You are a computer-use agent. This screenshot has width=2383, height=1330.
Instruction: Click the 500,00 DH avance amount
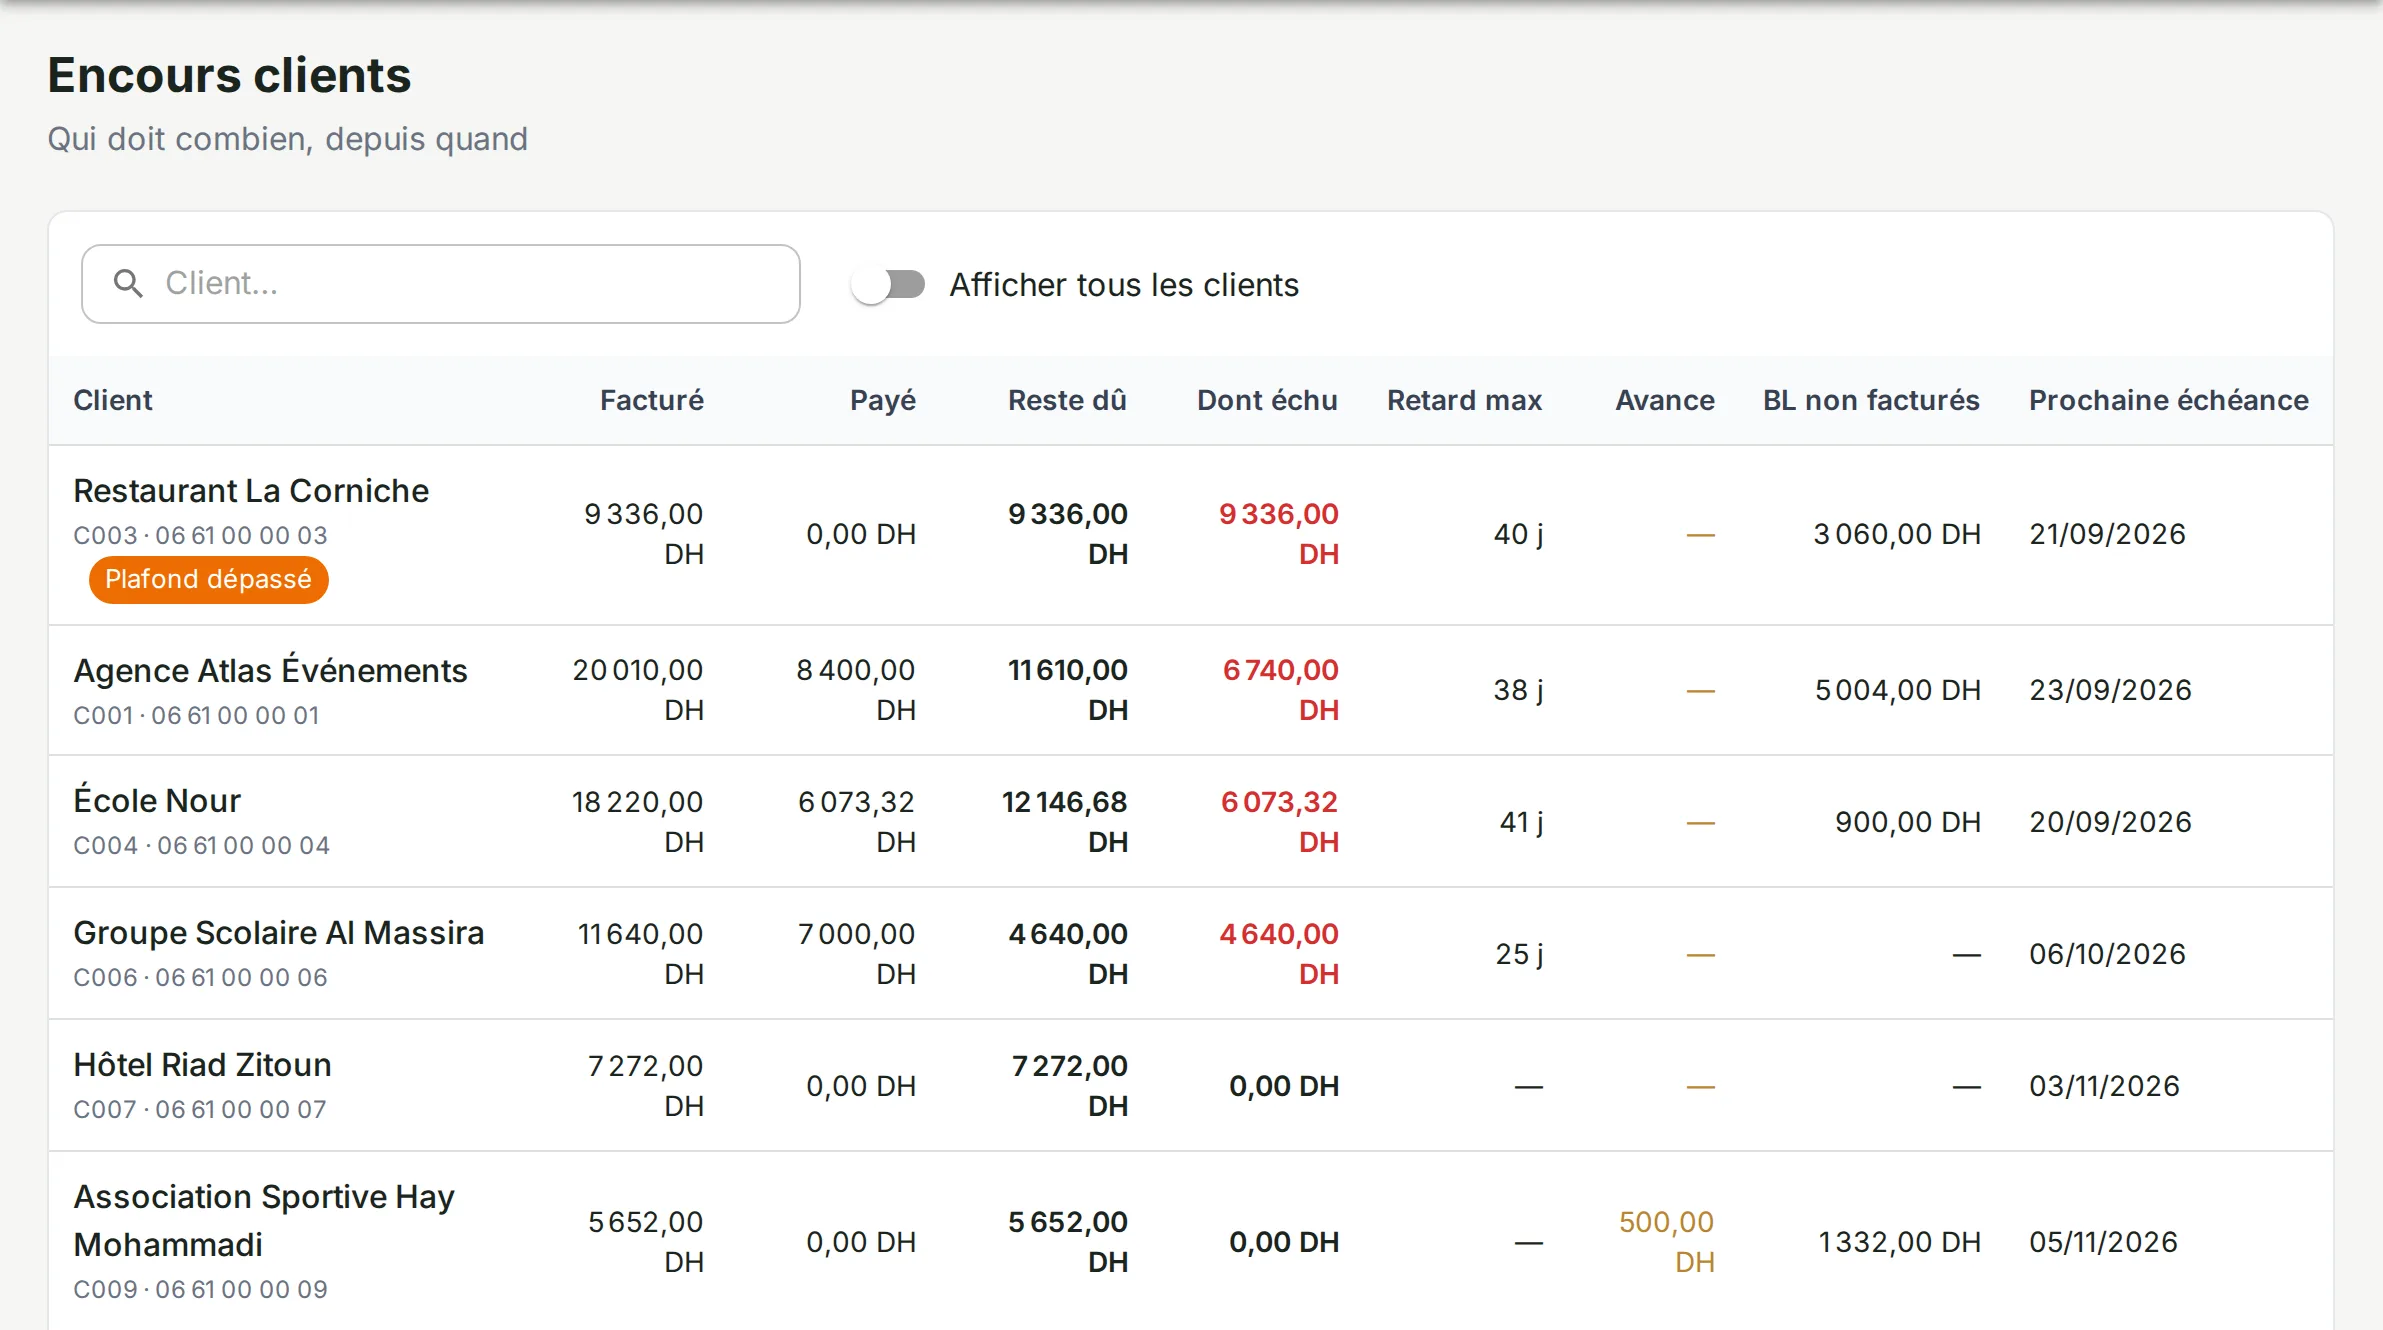click(x=1666, y=1241)
